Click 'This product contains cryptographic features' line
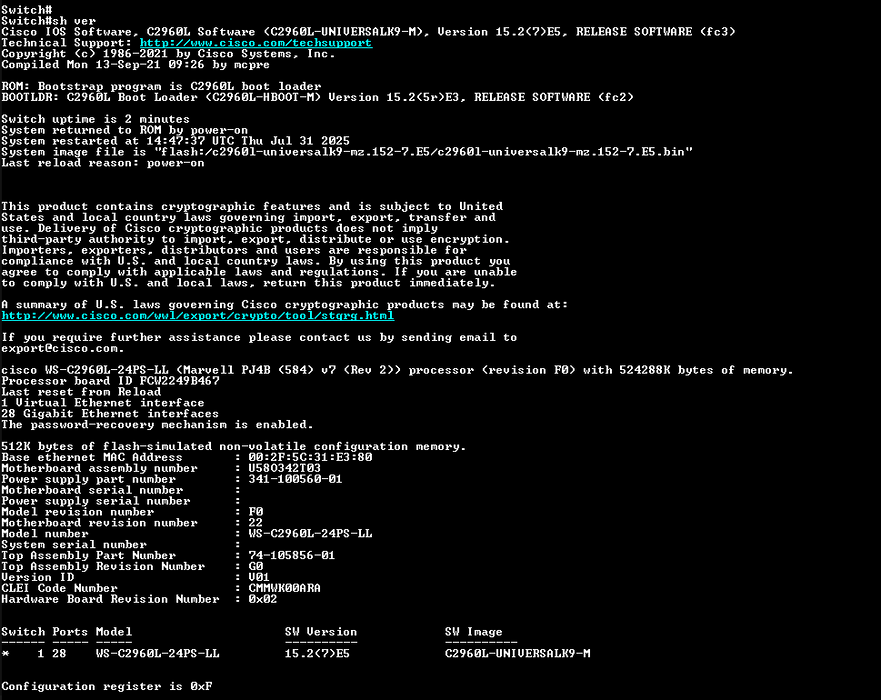This screenshot has width=881, height=700. click(x=252, y=207)
